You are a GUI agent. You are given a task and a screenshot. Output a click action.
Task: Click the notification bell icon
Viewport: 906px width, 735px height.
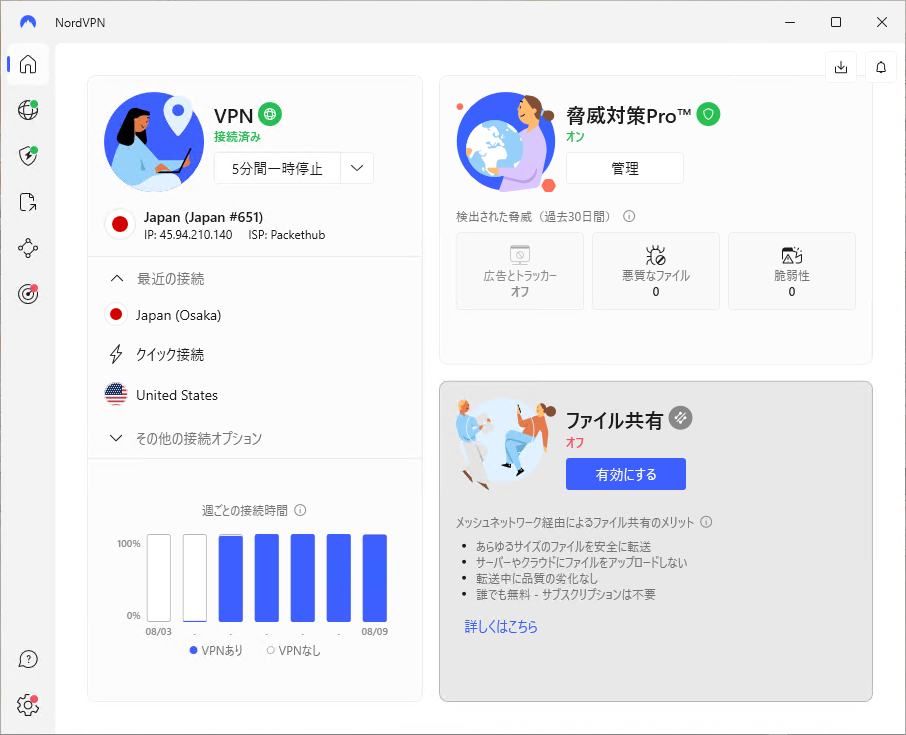[x=881, y=67]
